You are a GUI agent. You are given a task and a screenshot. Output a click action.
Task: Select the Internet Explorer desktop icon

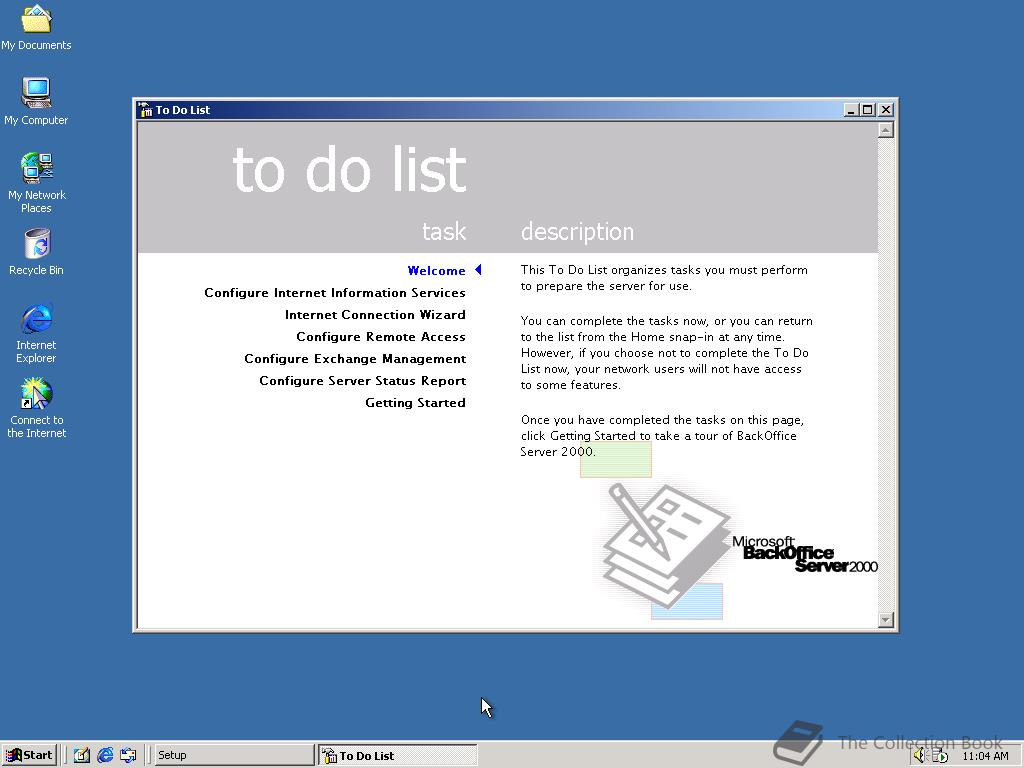[37, 332]
